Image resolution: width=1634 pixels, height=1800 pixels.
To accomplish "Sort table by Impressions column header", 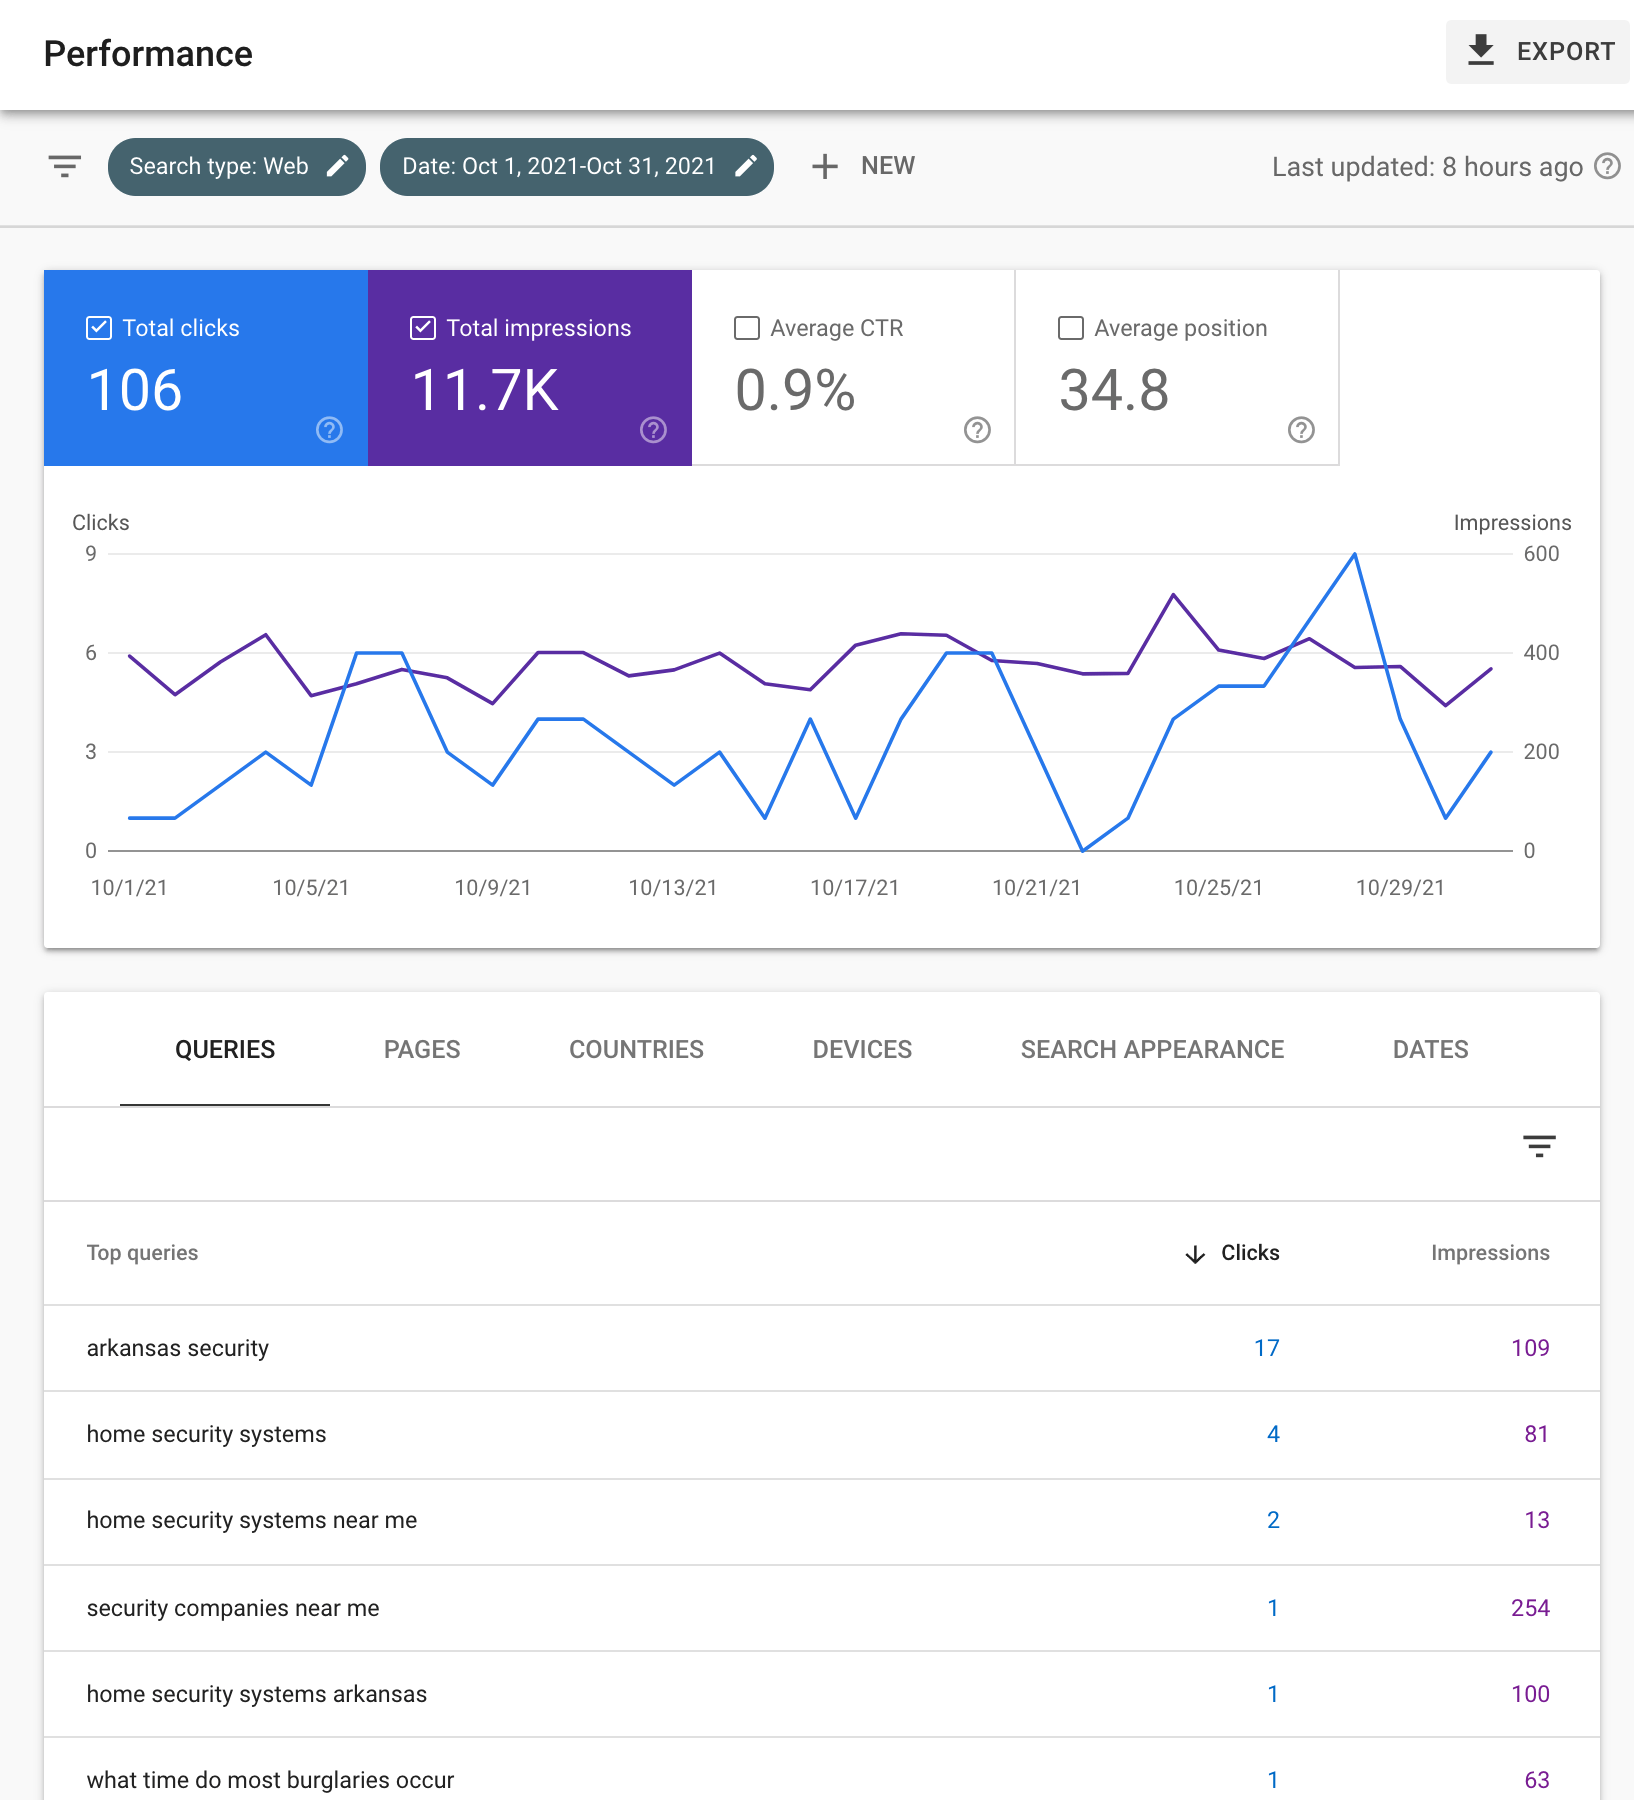I will pyautogui.click(x=1489, y=1253).
